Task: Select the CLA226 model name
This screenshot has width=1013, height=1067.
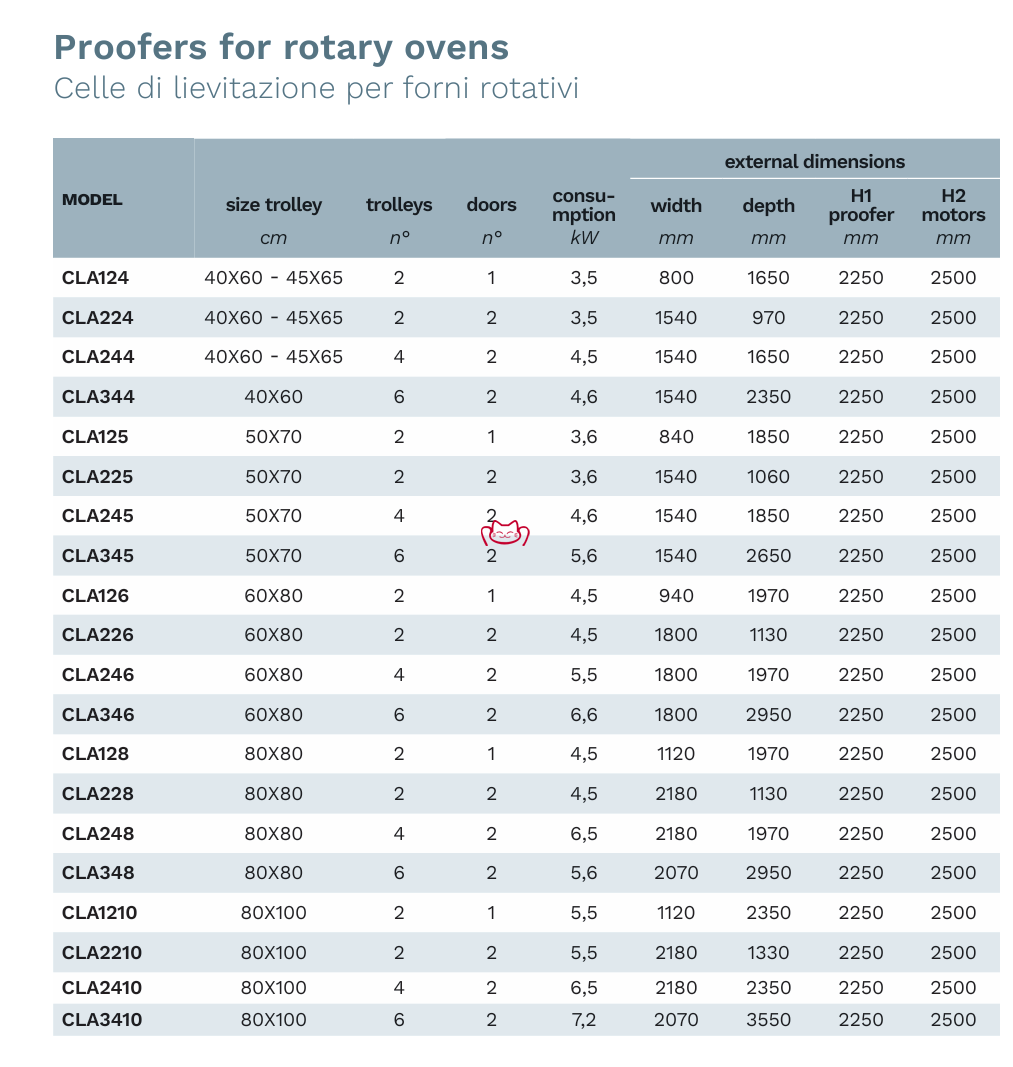Action: (98, 635)
